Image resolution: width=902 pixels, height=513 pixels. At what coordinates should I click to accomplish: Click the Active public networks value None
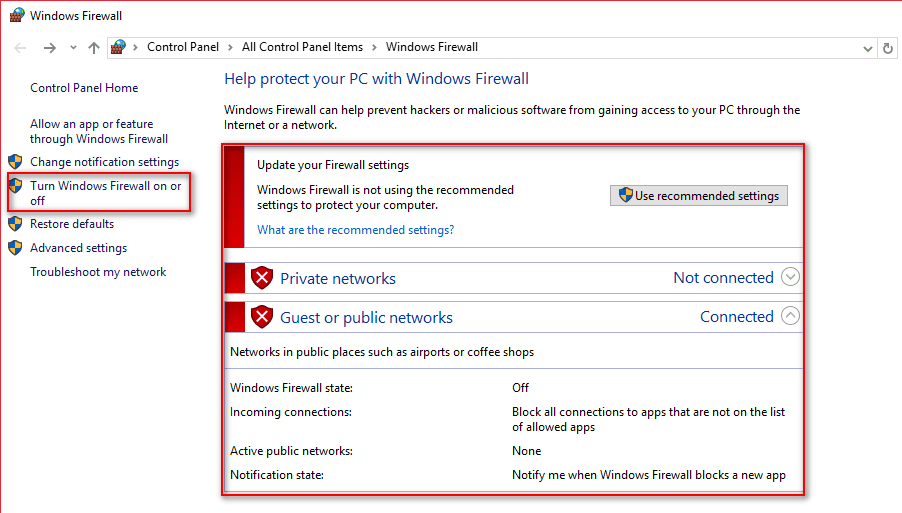click(x=526, y=451)
